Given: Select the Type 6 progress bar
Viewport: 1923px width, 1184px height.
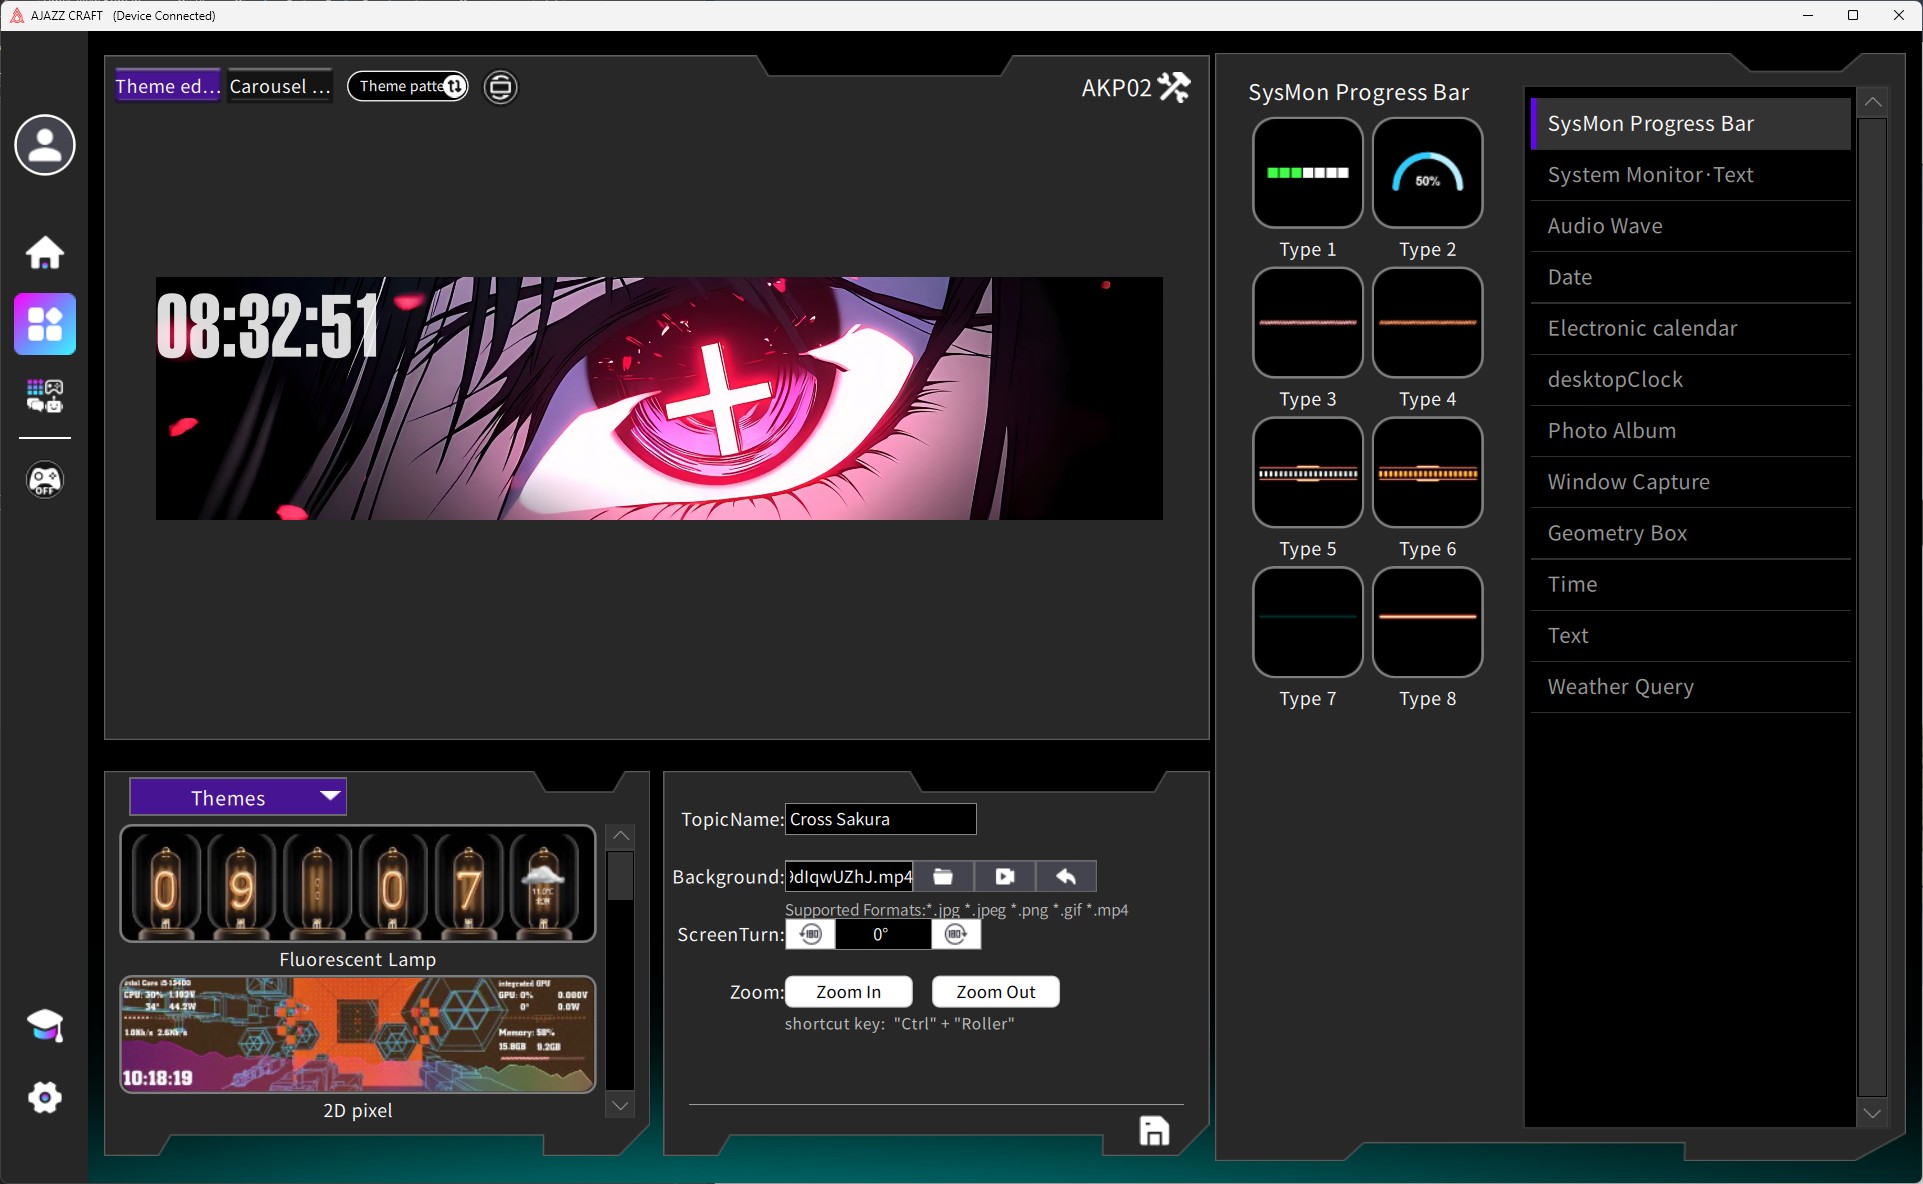Looking at the screenshot, I should pos(1428,473).
